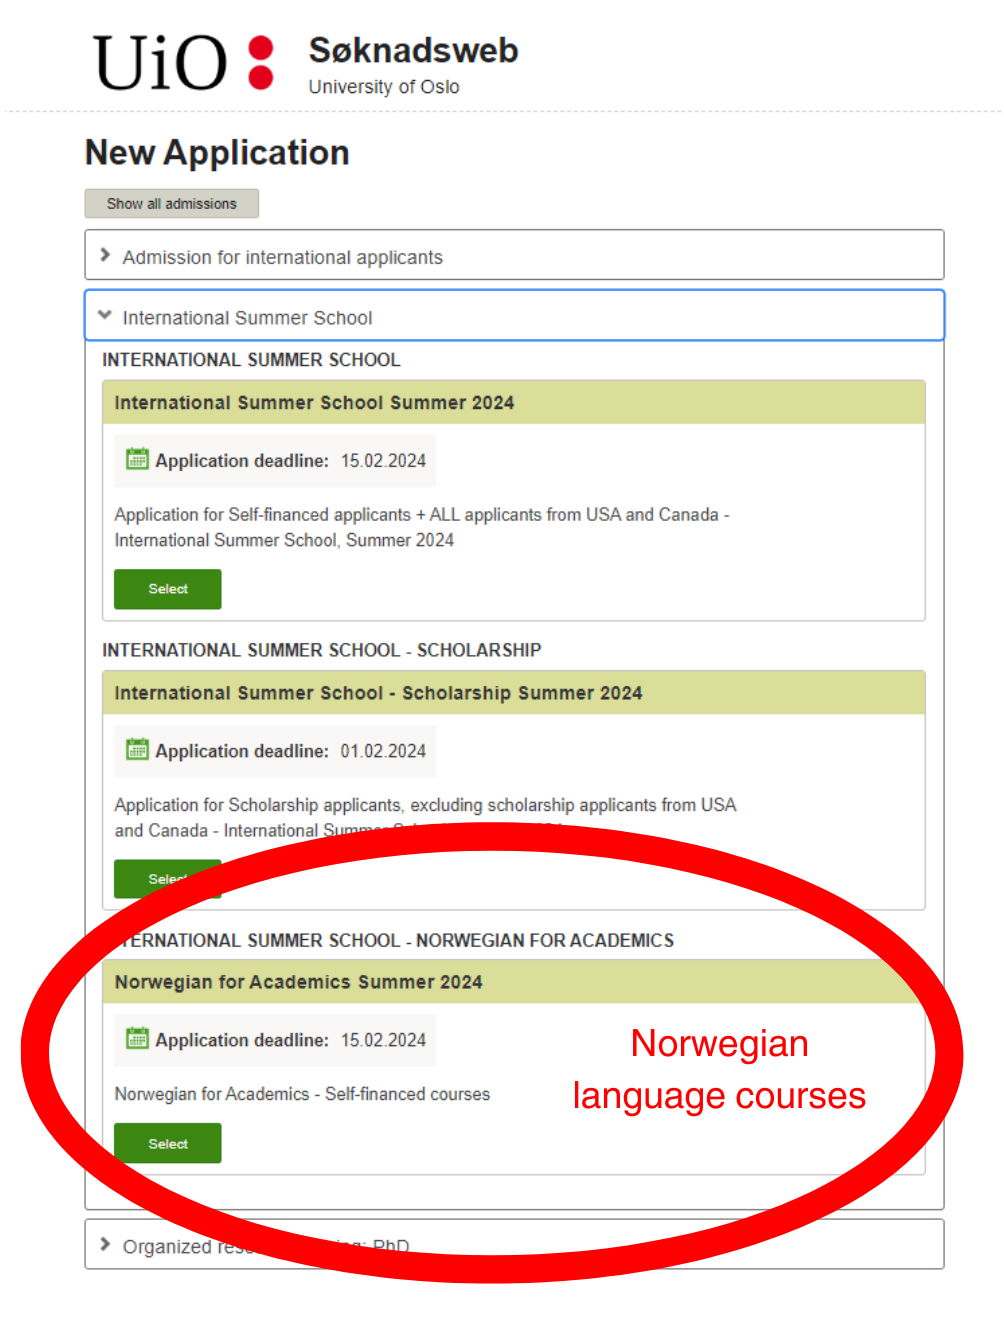This screenshot has height=1326, width=1004.
Task: Click calendar icon in Scholarship Summer 2024 card
Action: (137, 749)
